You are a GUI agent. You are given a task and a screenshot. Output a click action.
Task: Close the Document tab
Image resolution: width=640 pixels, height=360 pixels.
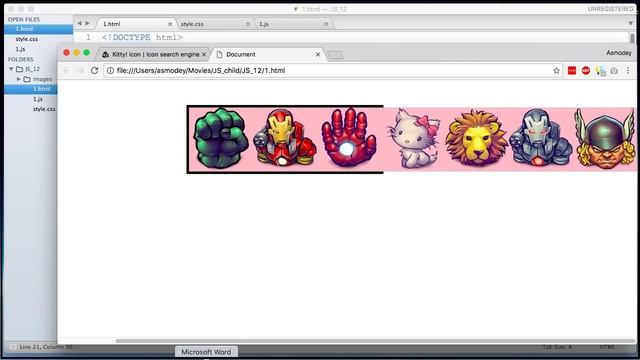pyautogui.click(x=318, y=54)
